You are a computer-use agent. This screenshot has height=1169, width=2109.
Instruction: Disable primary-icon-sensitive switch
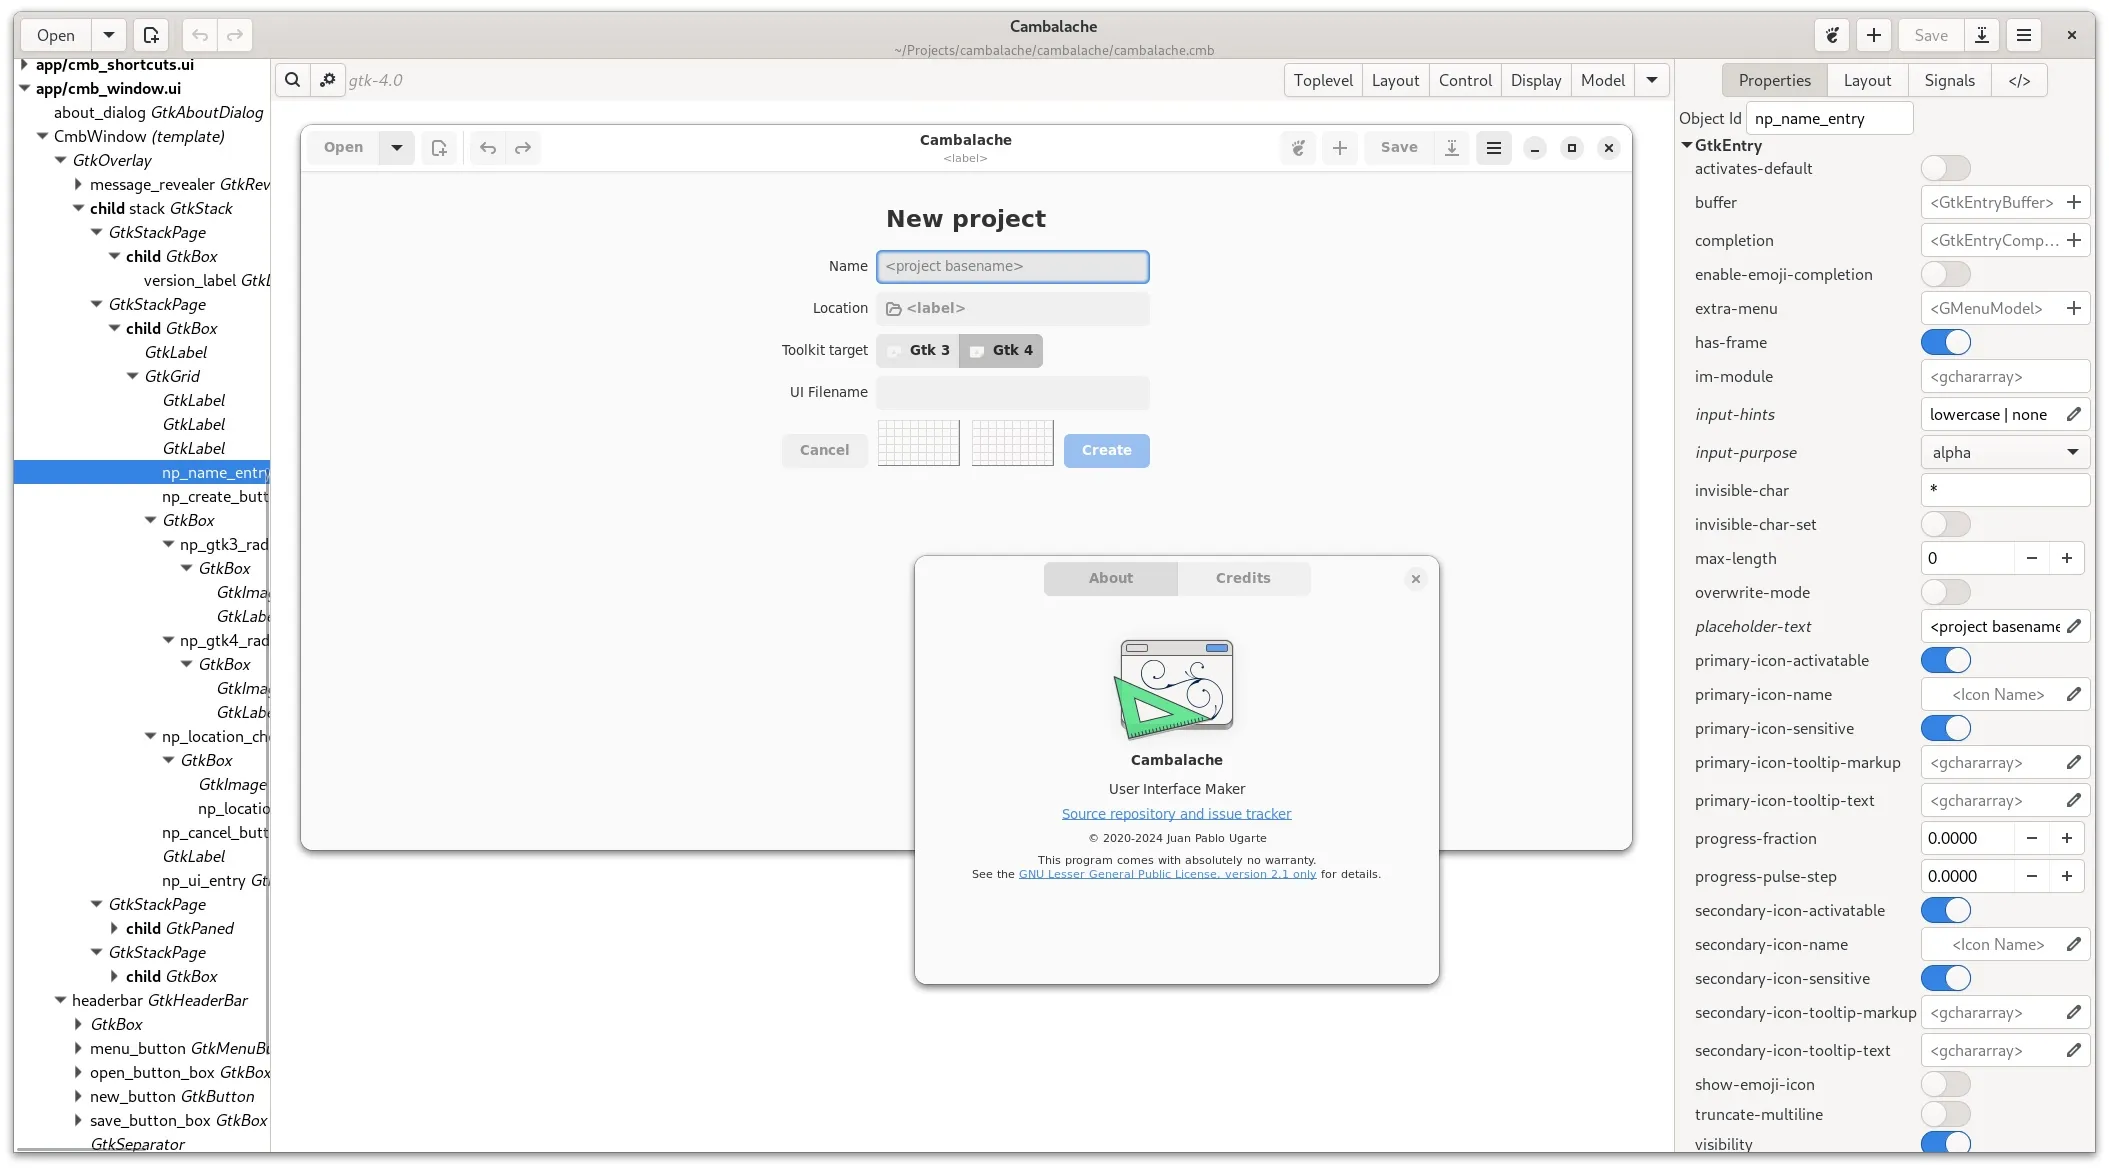click(1945, 728)
